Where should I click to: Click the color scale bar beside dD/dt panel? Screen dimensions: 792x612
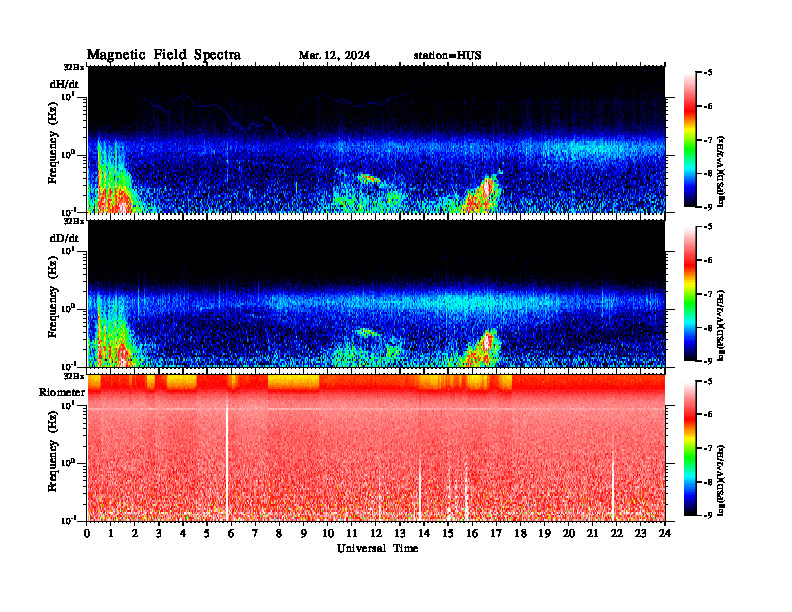689,294
